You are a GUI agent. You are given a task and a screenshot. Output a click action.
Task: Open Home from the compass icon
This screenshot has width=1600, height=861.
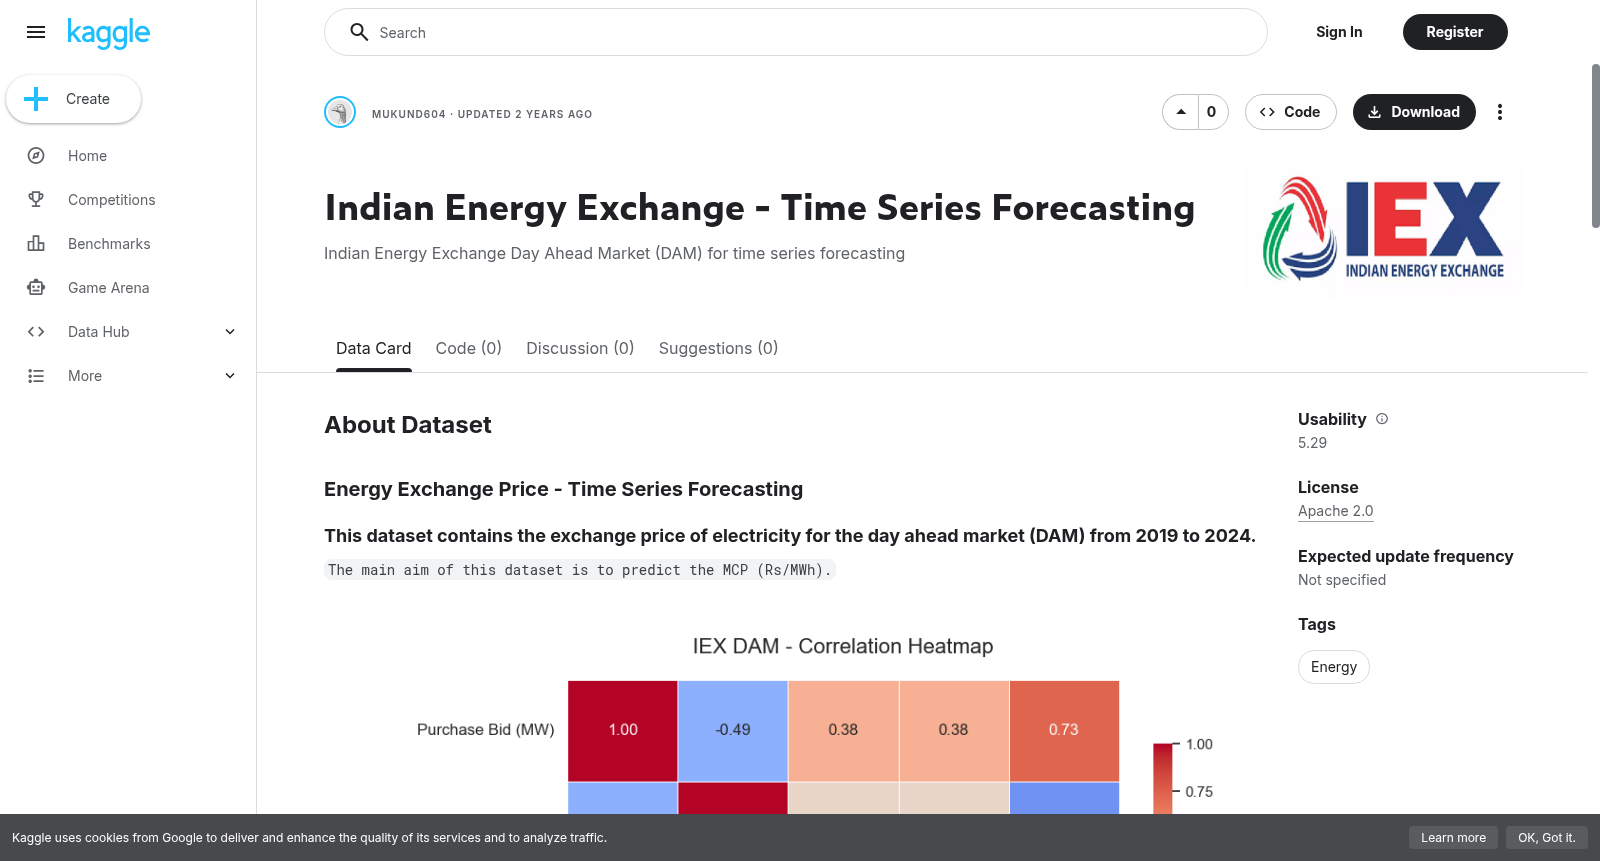point(36,156)
